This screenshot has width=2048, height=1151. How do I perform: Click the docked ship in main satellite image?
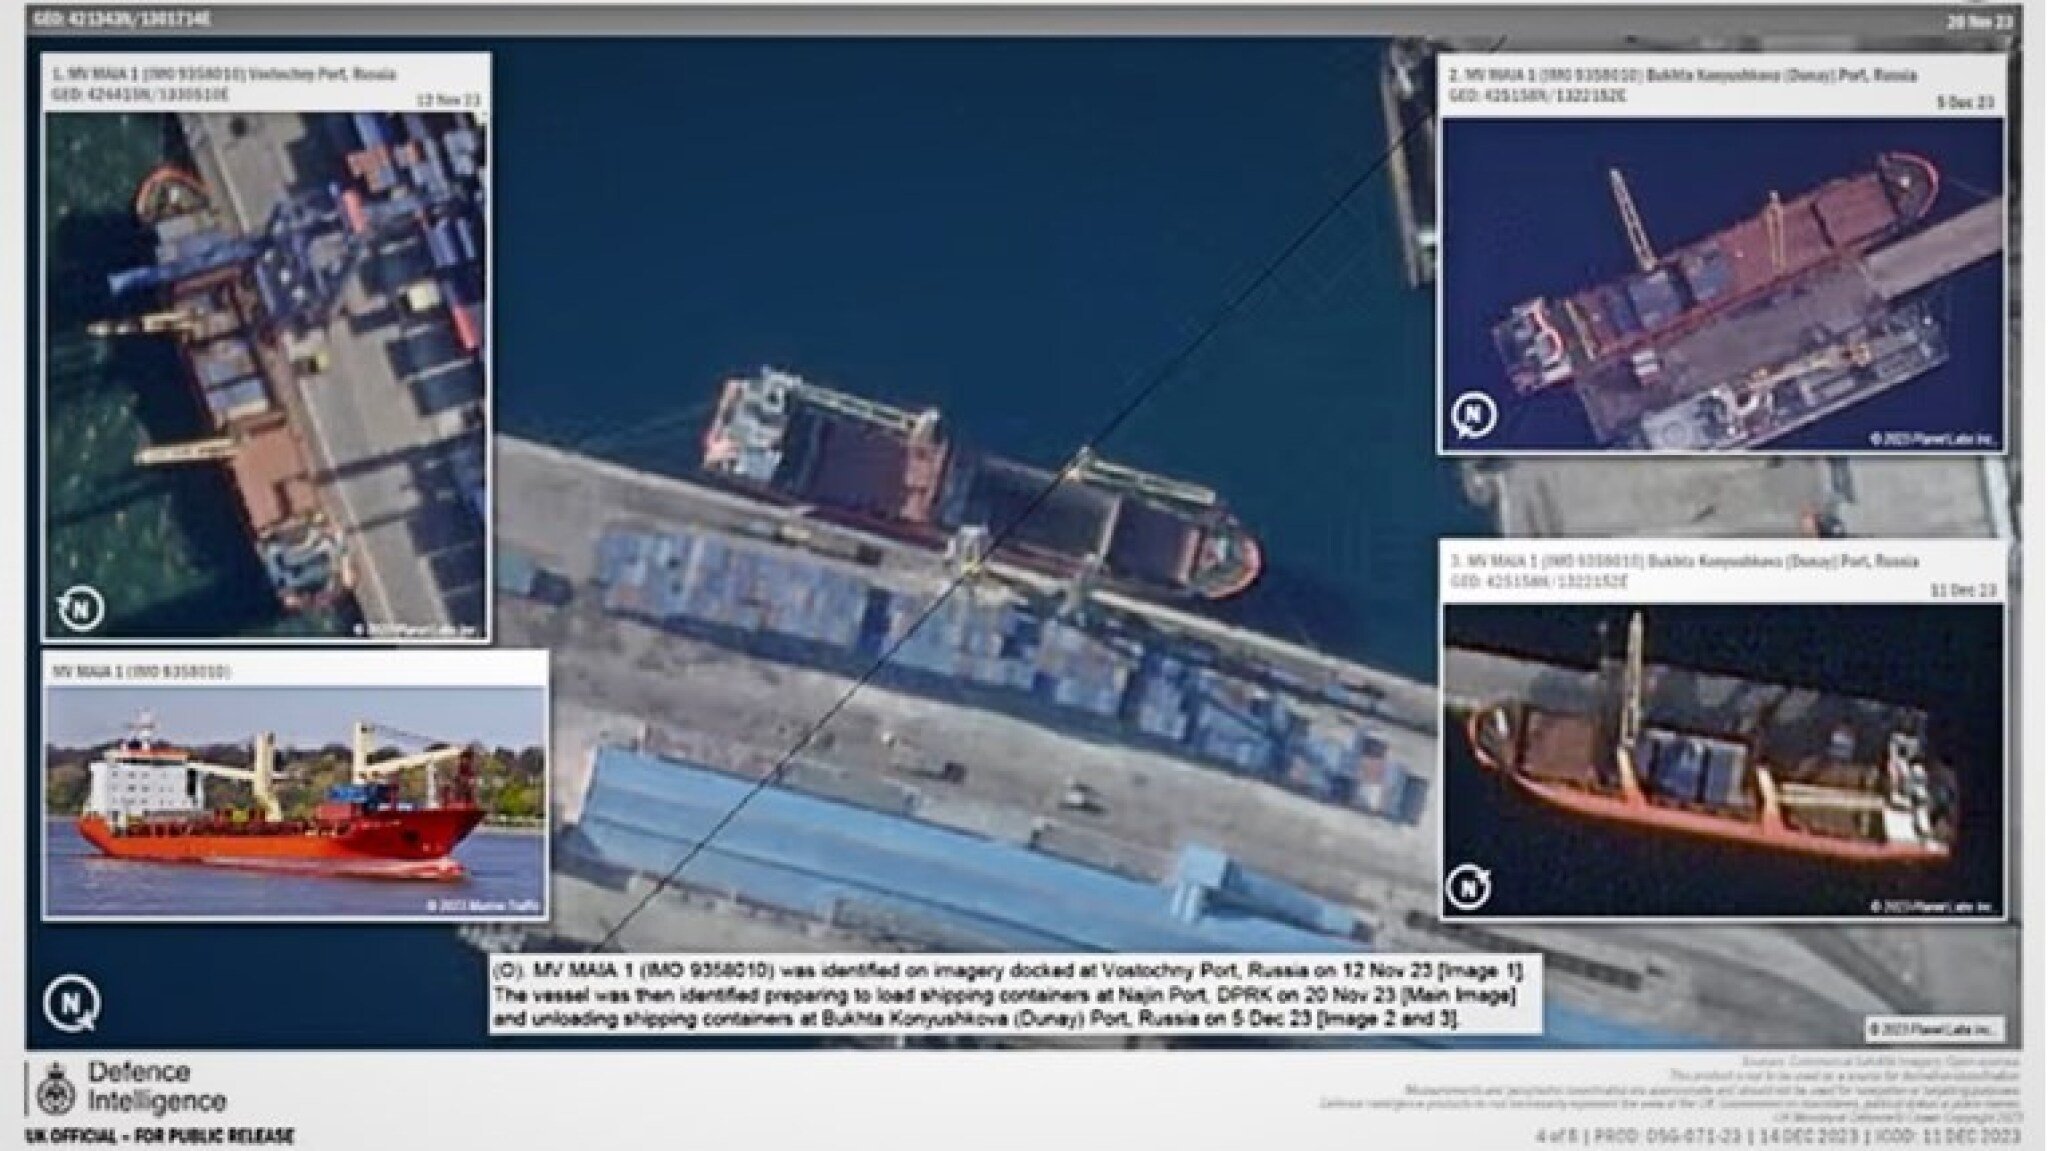(x=980, y=490)
